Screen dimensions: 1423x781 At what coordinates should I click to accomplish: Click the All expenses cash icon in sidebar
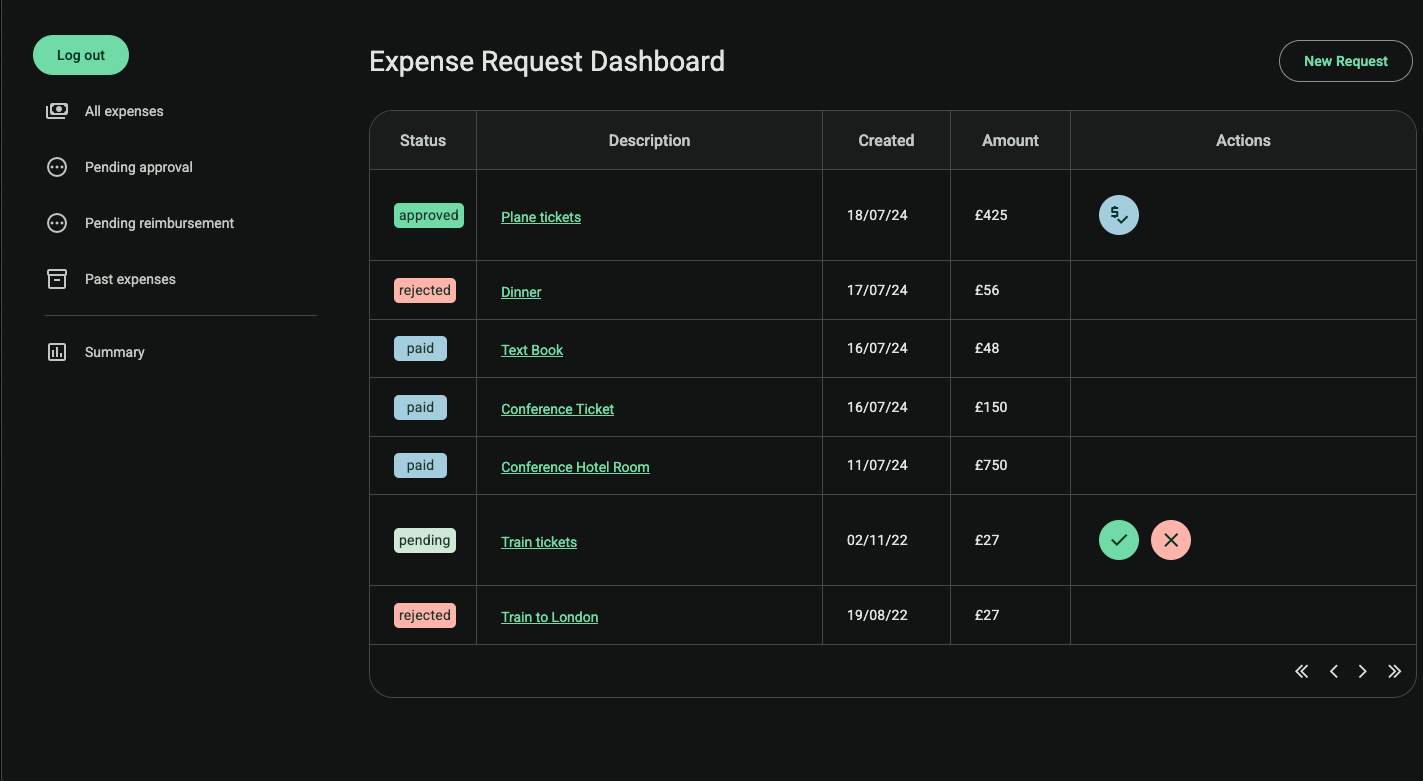57,111
